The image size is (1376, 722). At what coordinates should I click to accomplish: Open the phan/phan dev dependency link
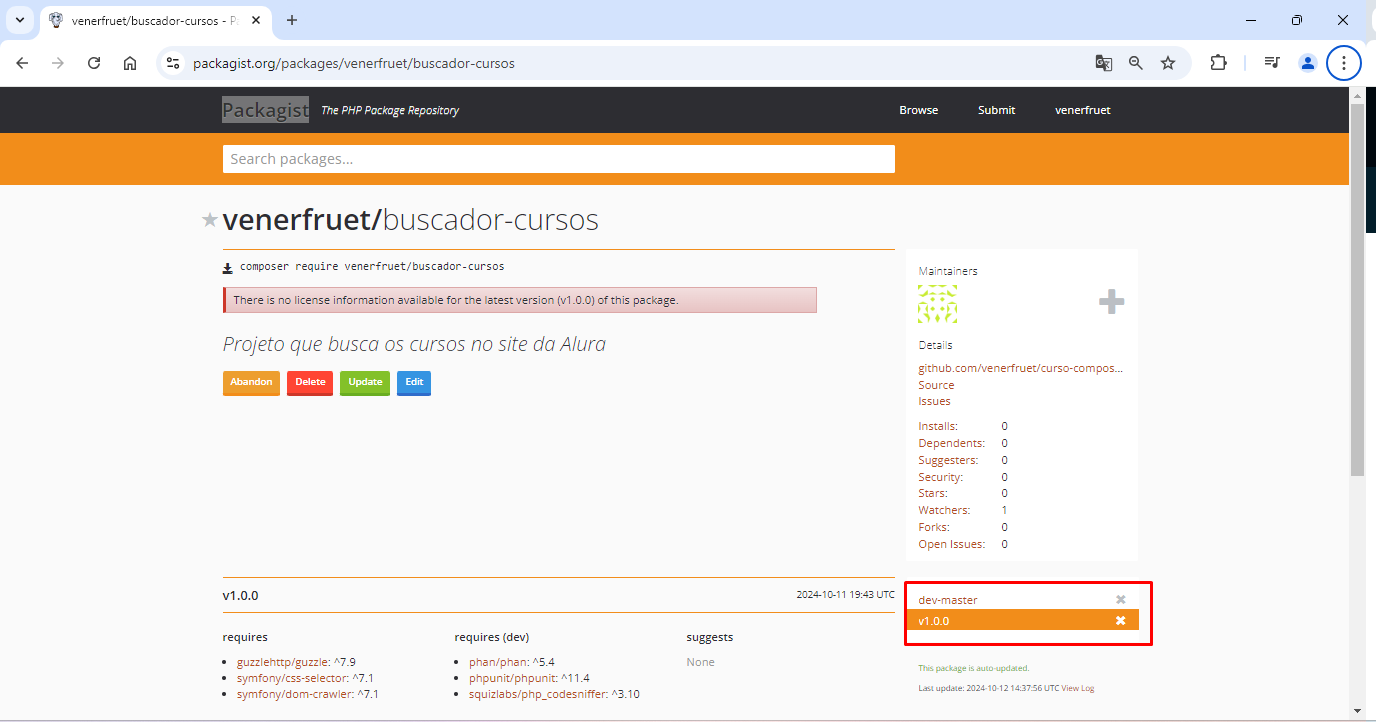[497, 662]
